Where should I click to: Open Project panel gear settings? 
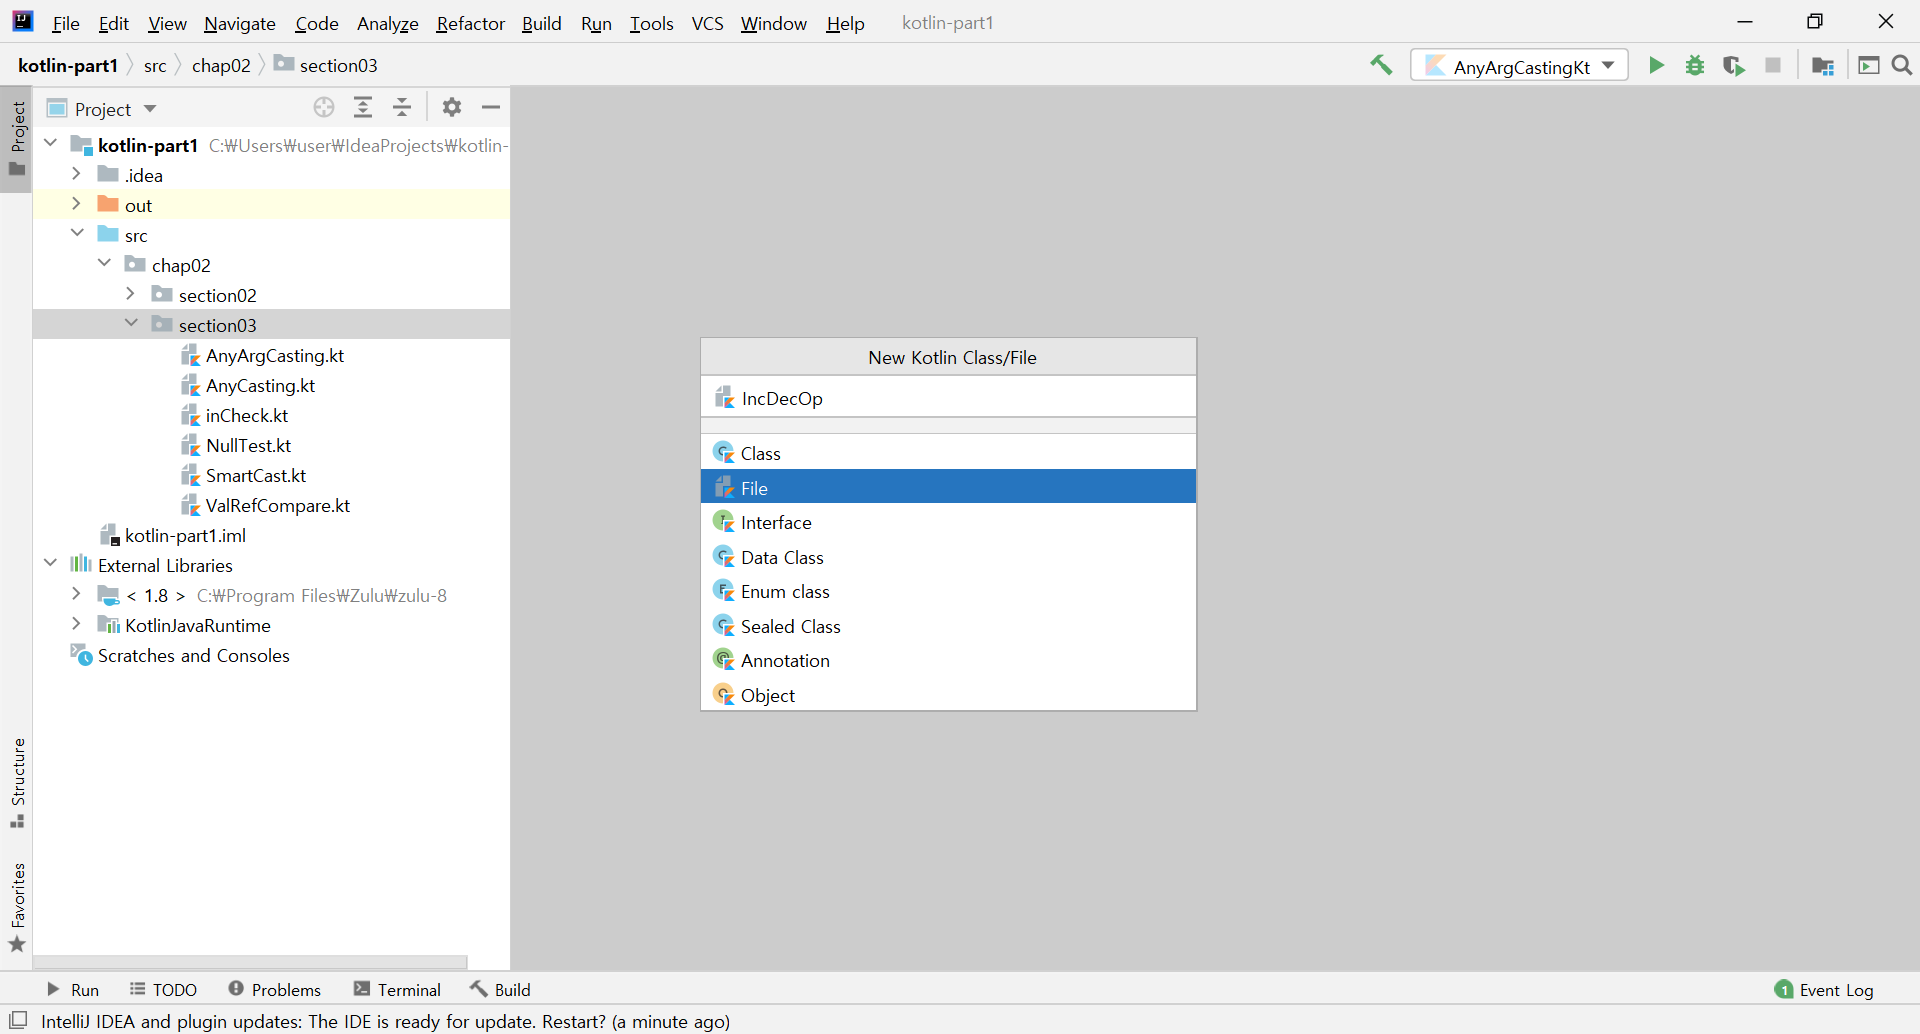coord(452,107)
